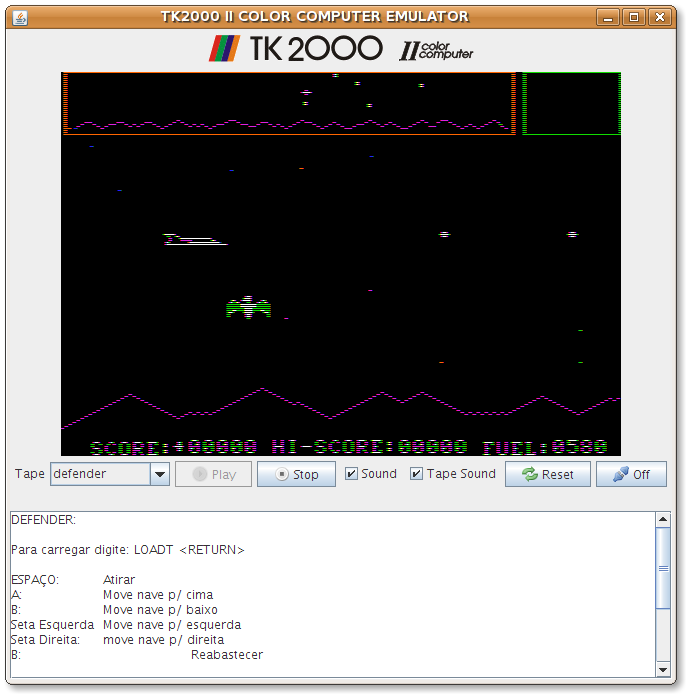Click 'Move nave p/ baixo' text

(x=160, y=610)
